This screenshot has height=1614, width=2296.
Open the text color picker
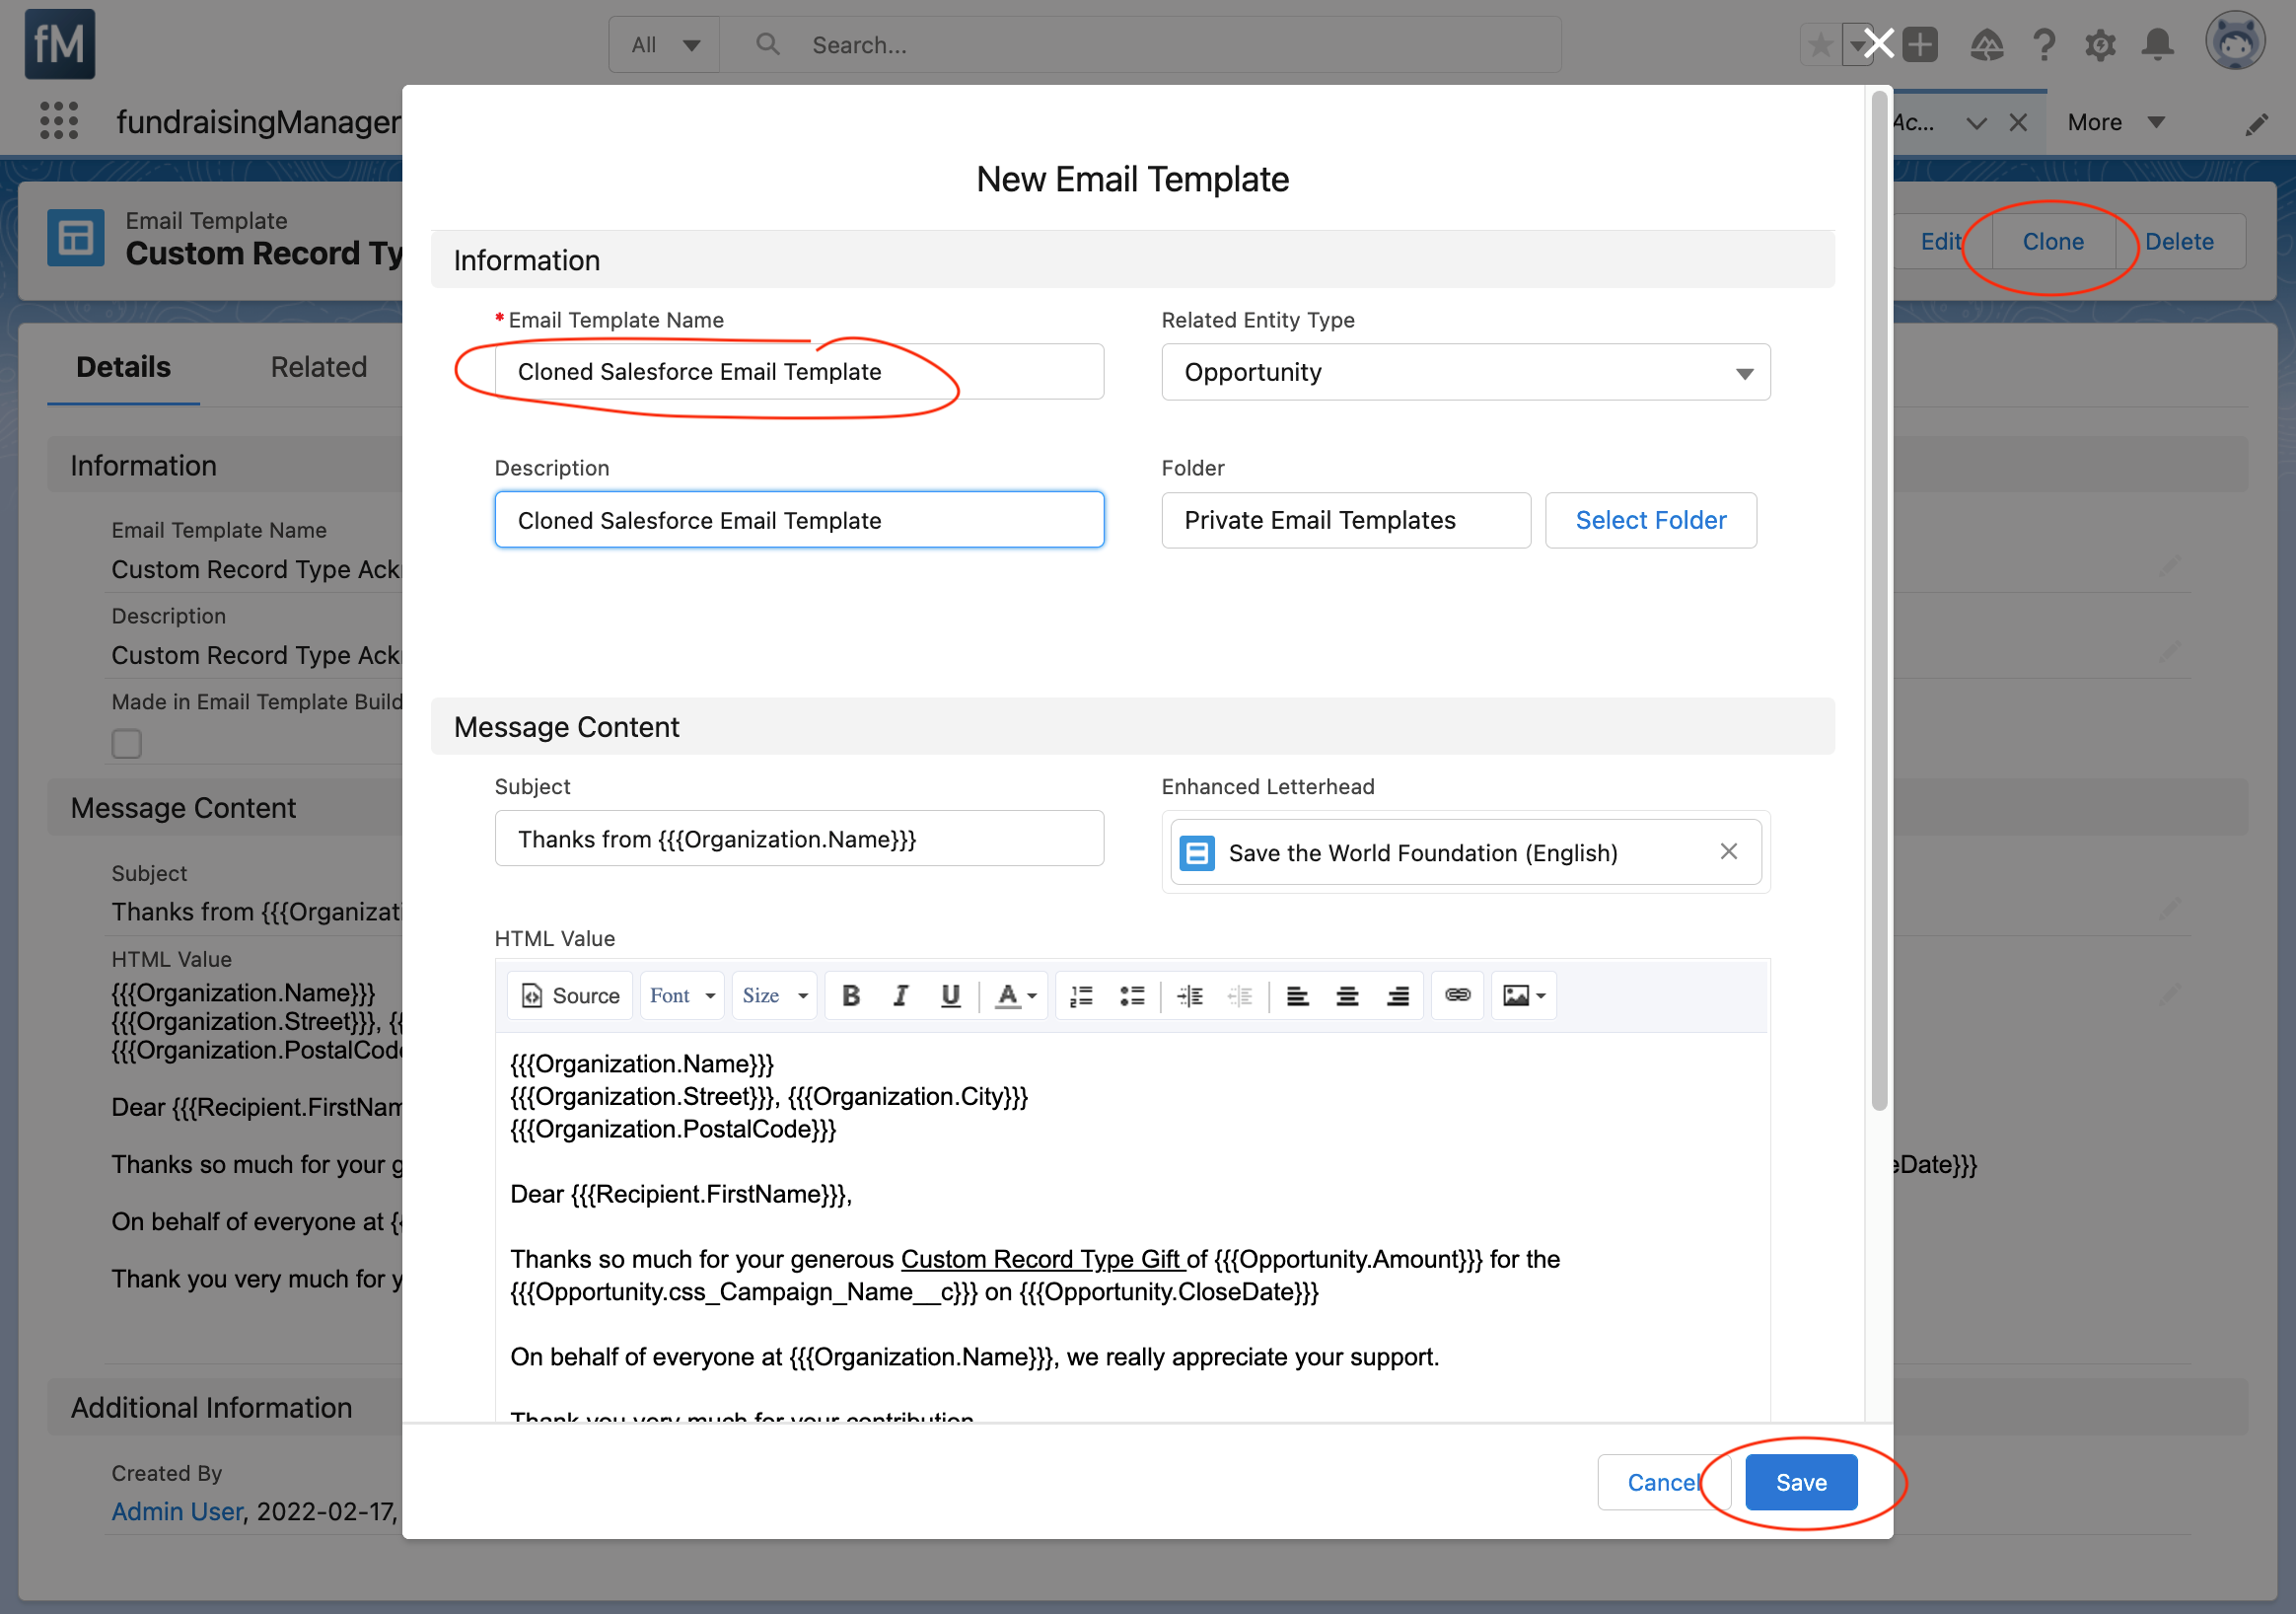[1016, 995]
